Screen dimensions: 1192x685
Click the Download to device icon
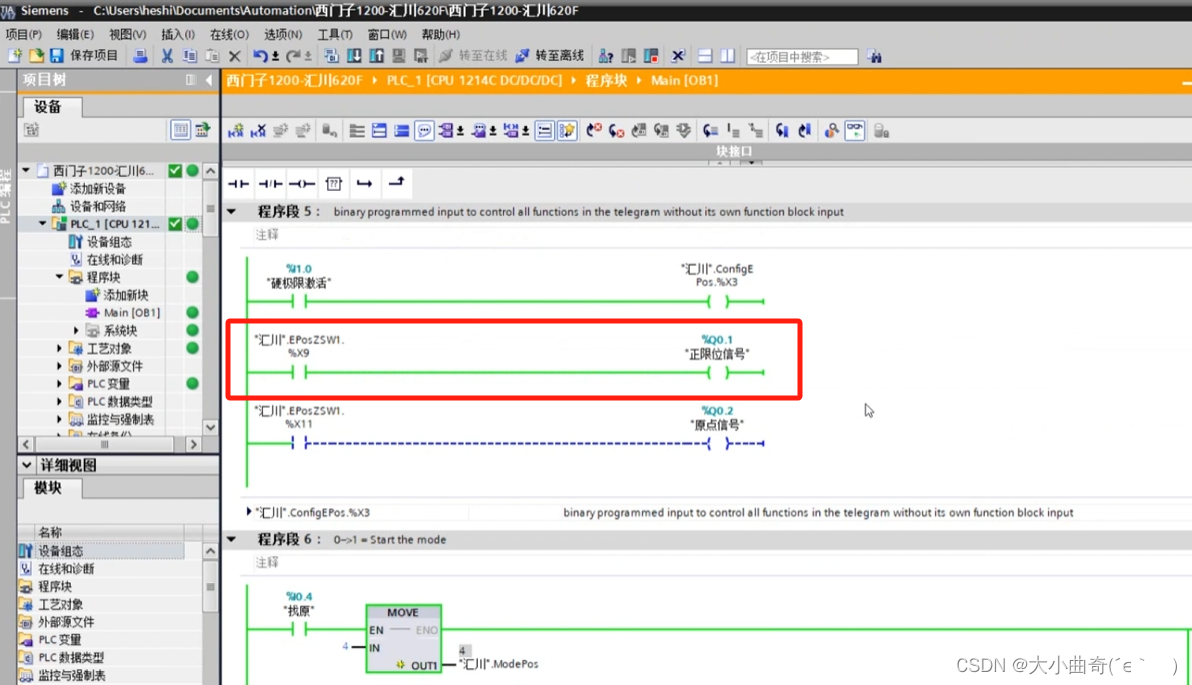coord(354,55)
